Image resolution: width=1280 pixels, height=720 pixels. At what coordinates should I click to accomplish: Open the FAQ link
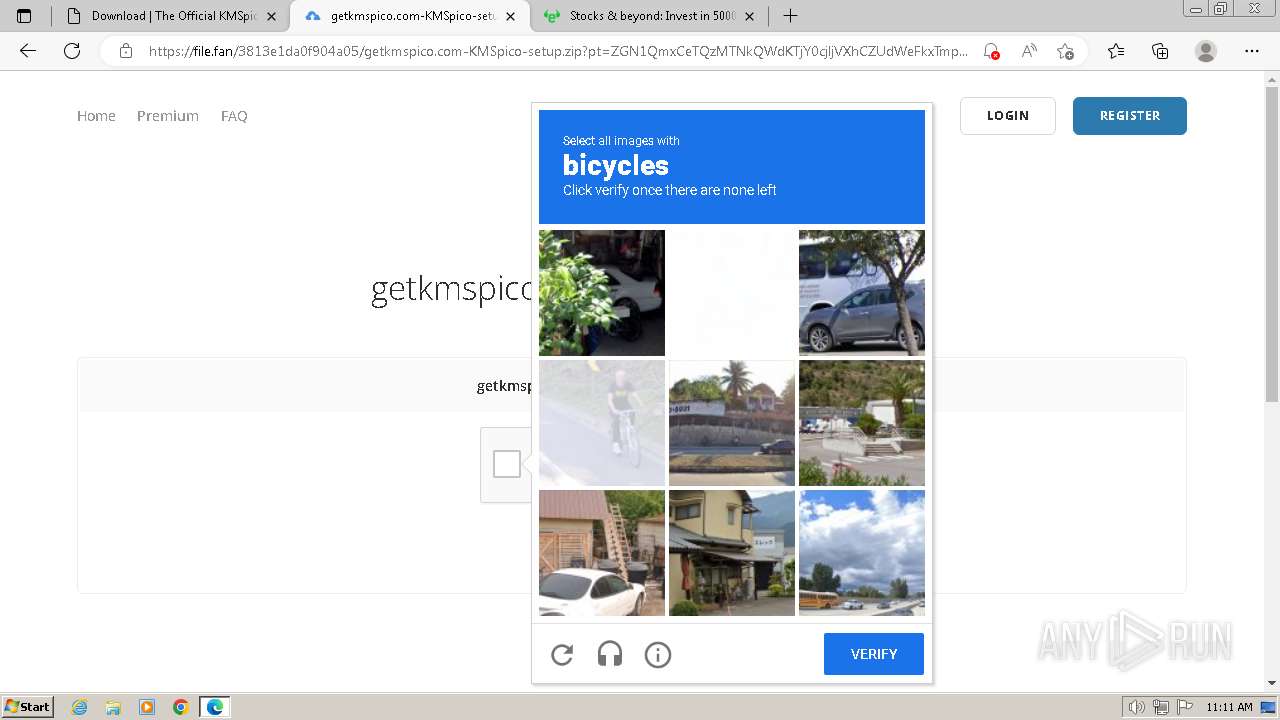tap(234, 116)
